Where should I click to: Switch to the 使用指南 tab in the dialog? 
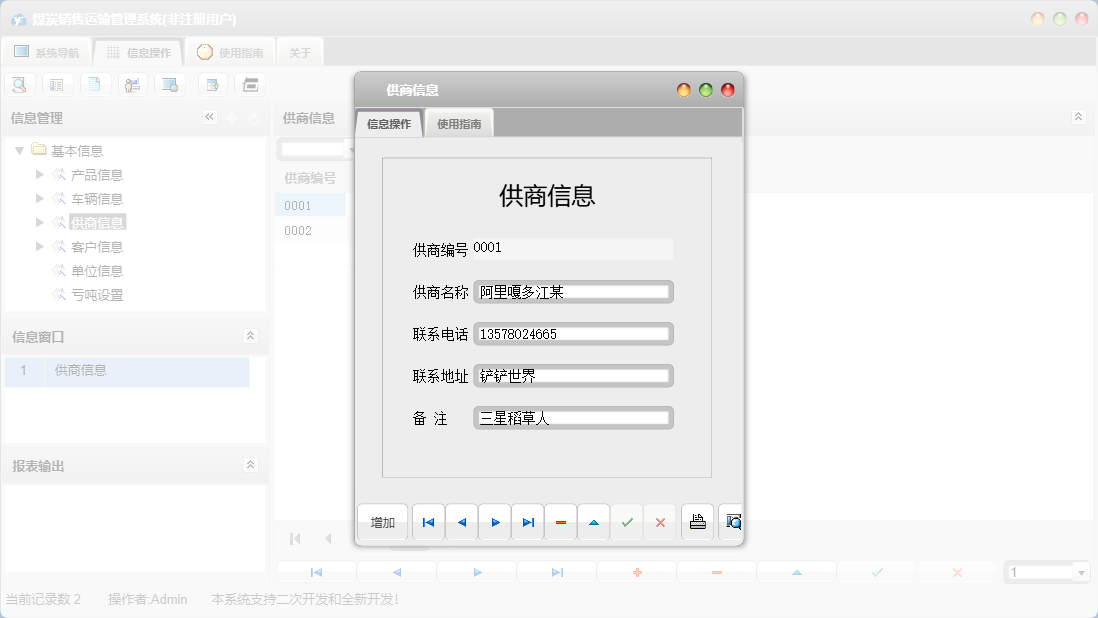click(x=459, y=122)
